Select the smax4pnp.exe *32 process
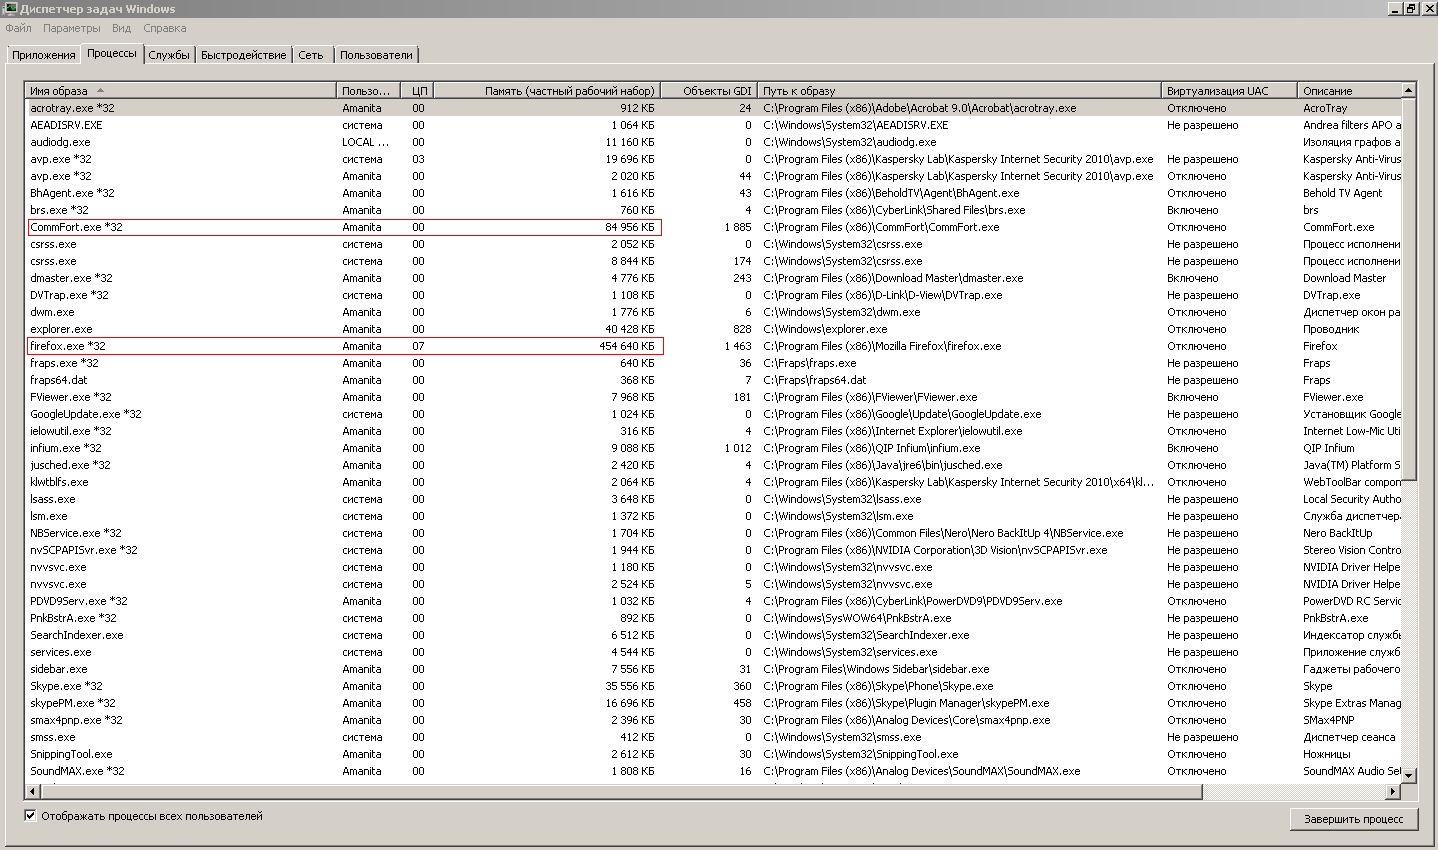The height and width of the screenshot is (850, 1438). point(714,720)
